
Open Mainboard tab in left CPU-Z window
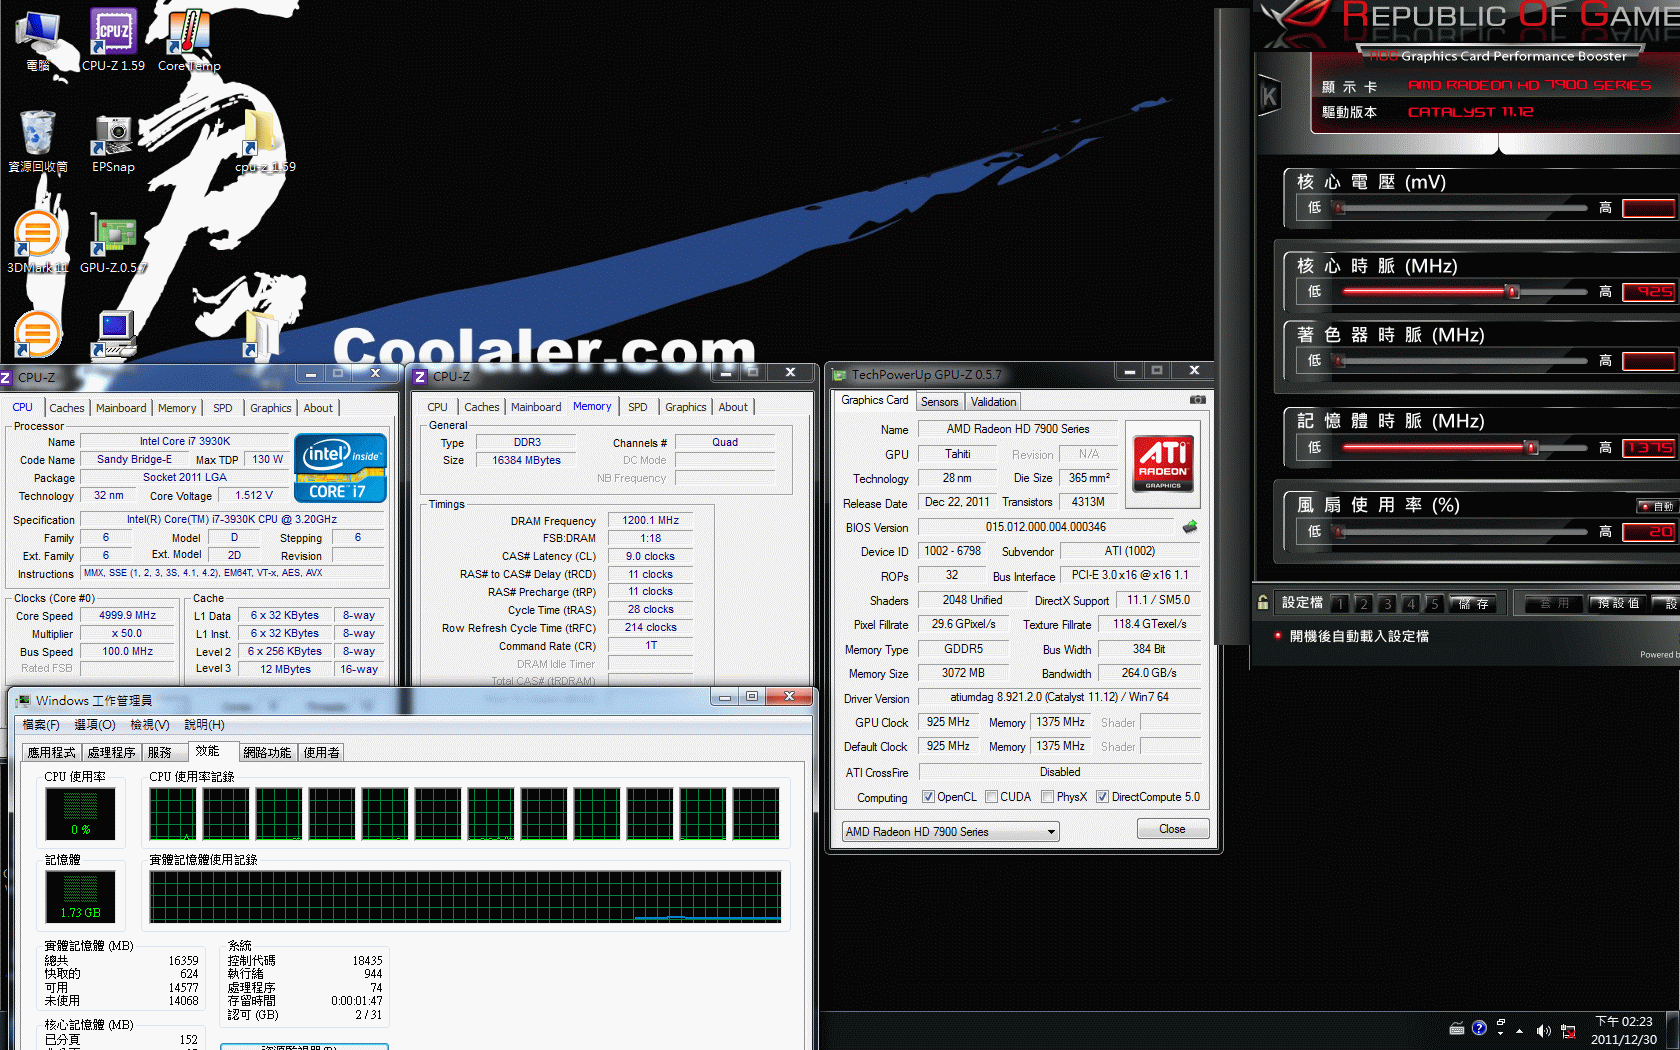(121, 408)
